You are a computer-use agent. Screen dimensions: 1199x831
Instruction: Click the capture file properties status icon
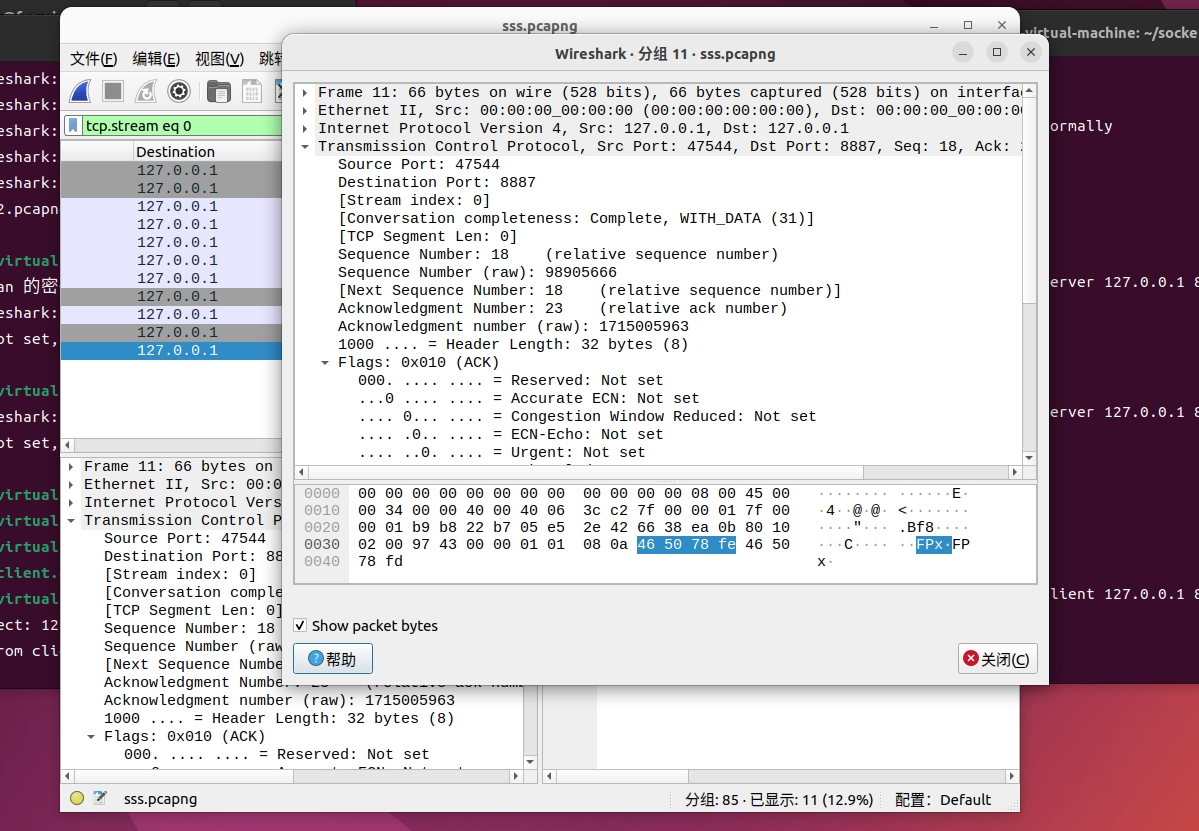(100, 798)
